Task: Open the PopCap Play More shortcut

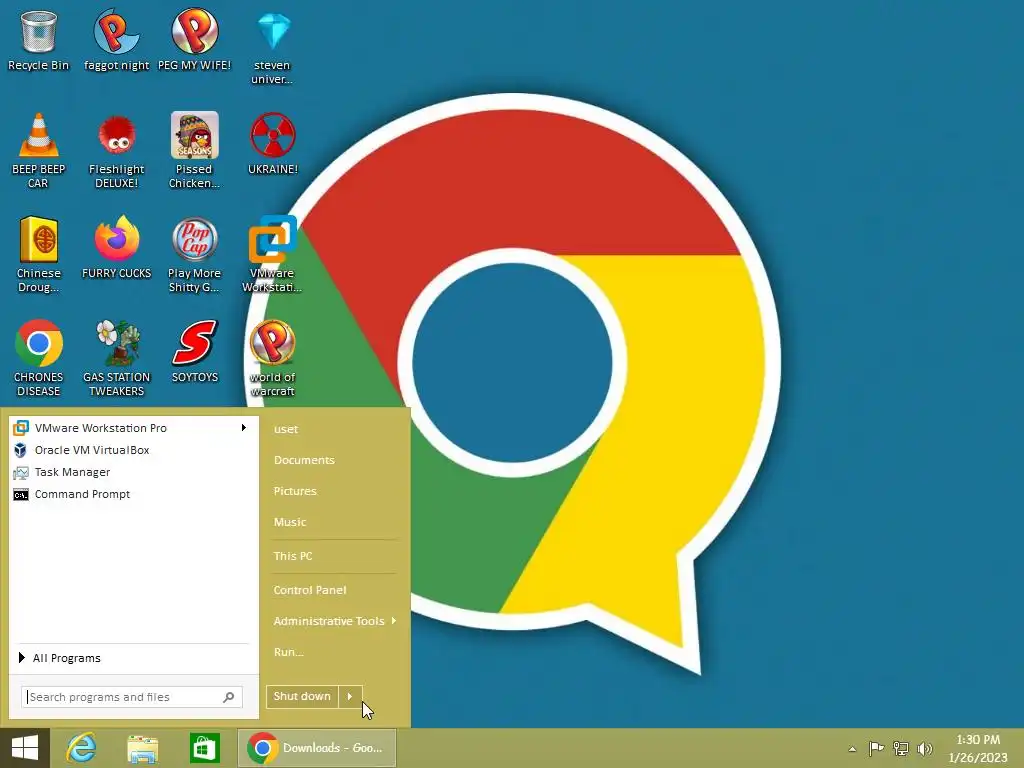Action: coord(195,255)
